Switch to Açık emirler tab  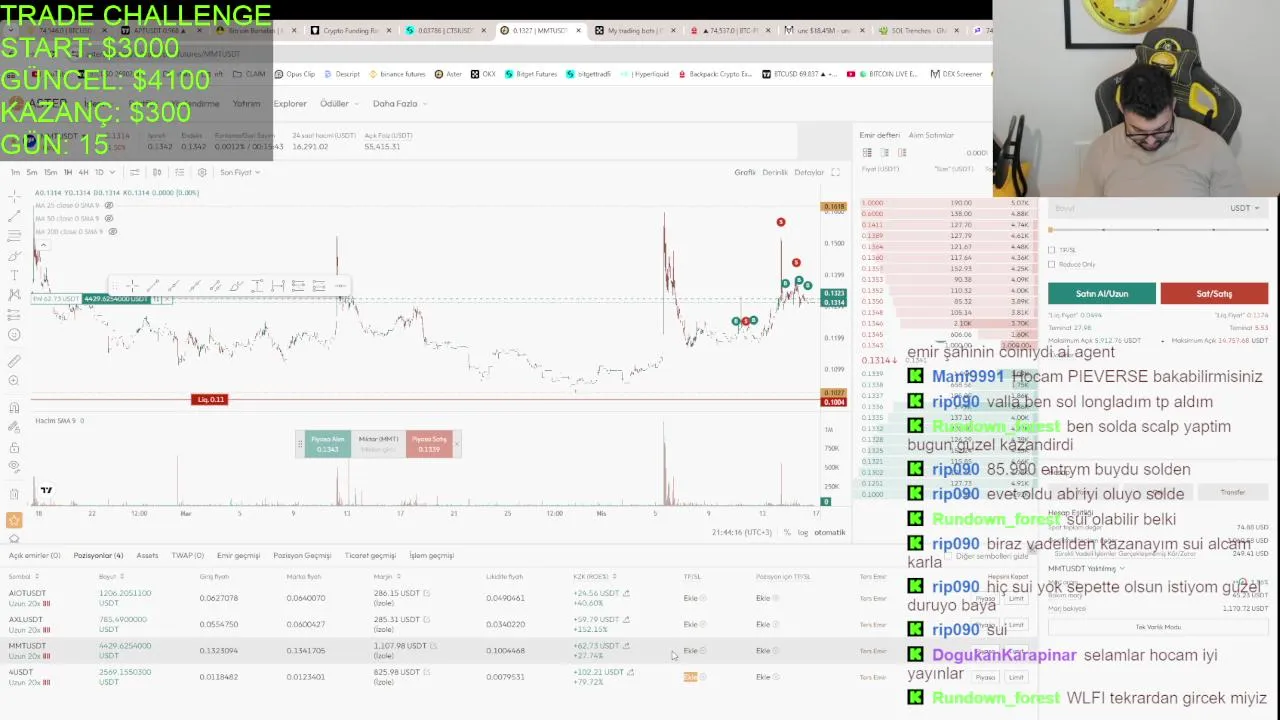pos(35,555)
